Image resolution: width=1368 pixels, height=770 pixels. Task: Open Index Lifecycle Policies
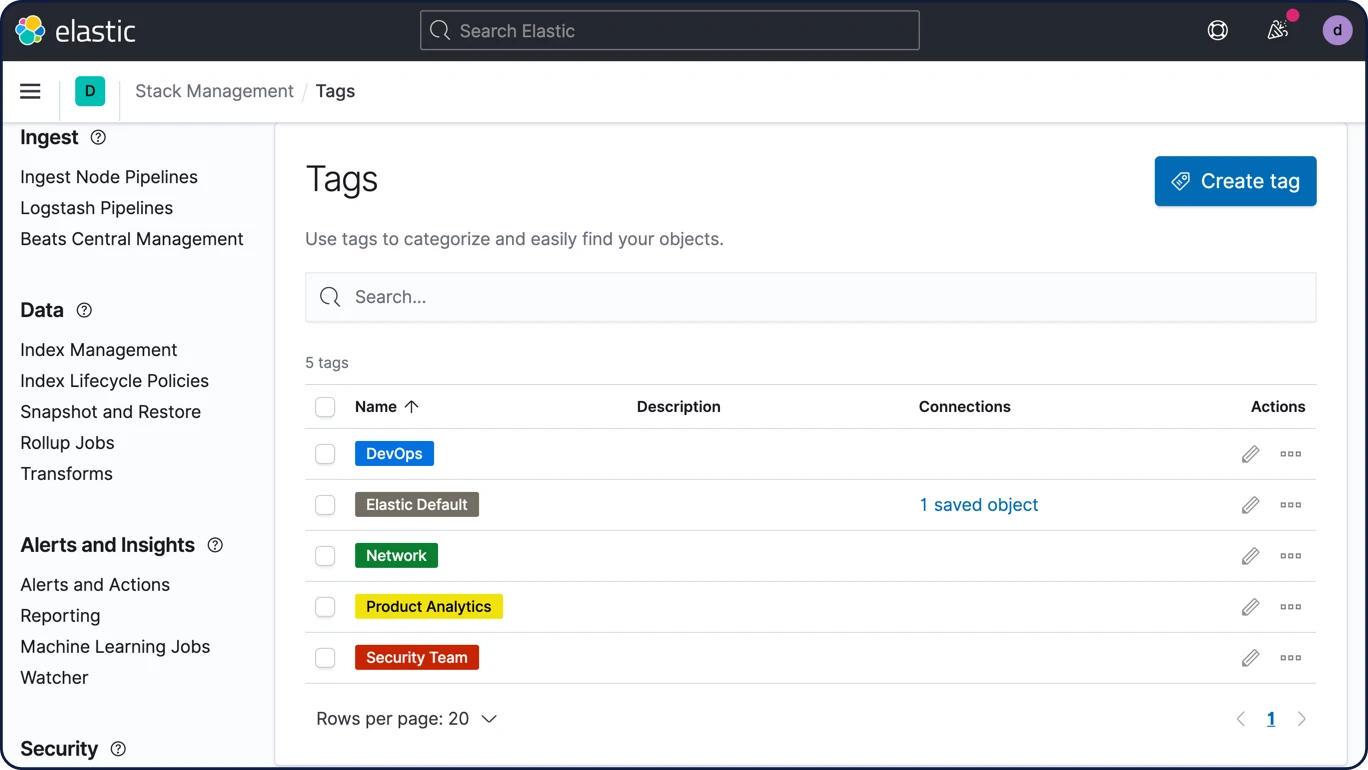115,381
